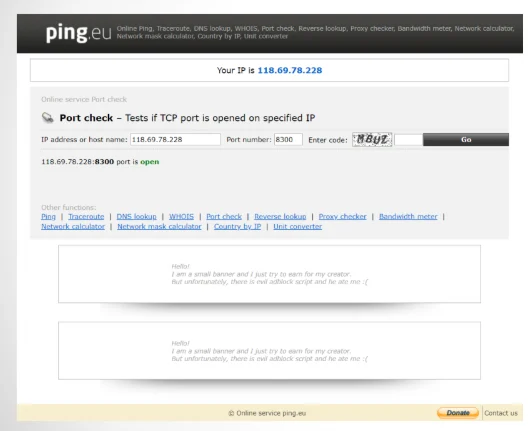Click the Donate button

458,413
